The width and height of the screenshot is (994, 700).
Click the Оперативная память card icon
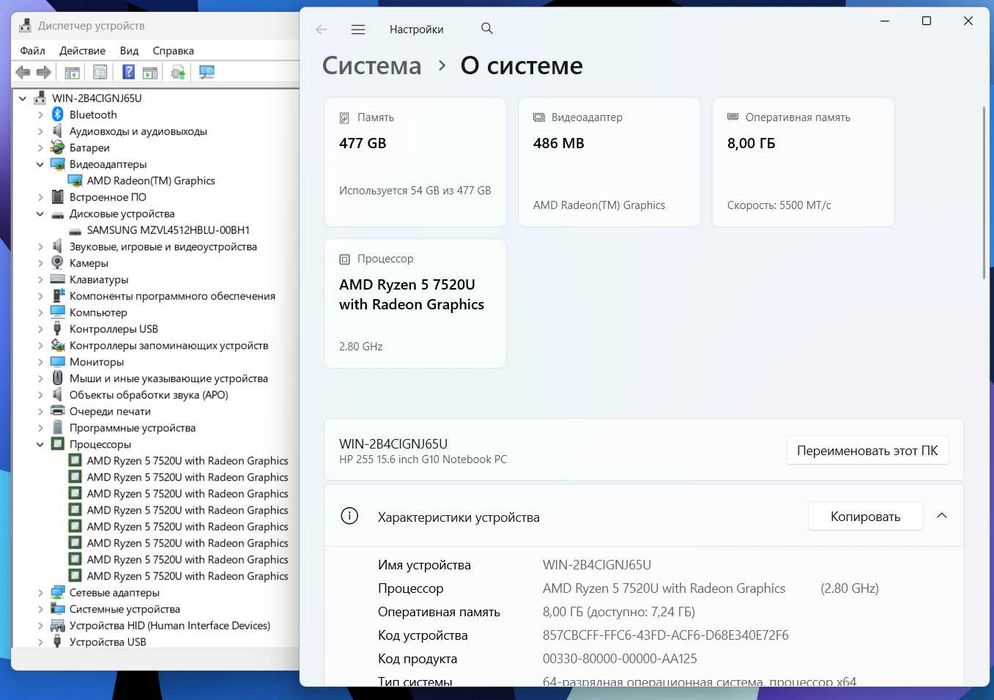point(733,117)
